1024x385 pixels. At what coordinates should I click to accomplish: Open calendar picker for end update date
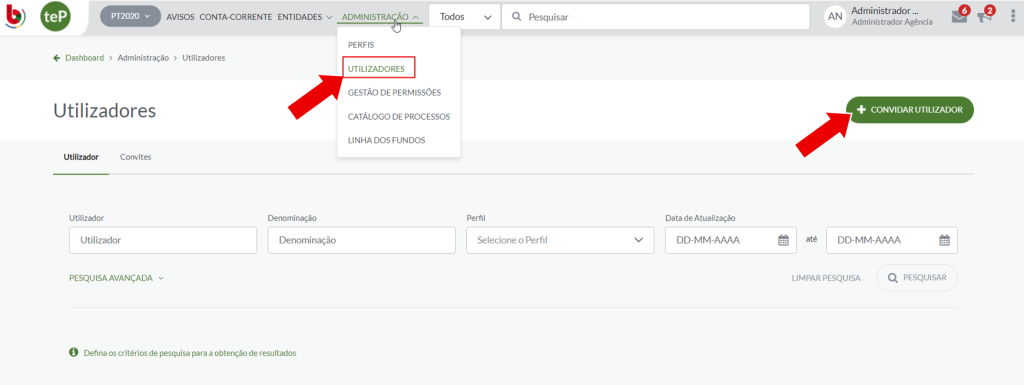point(944,240)
